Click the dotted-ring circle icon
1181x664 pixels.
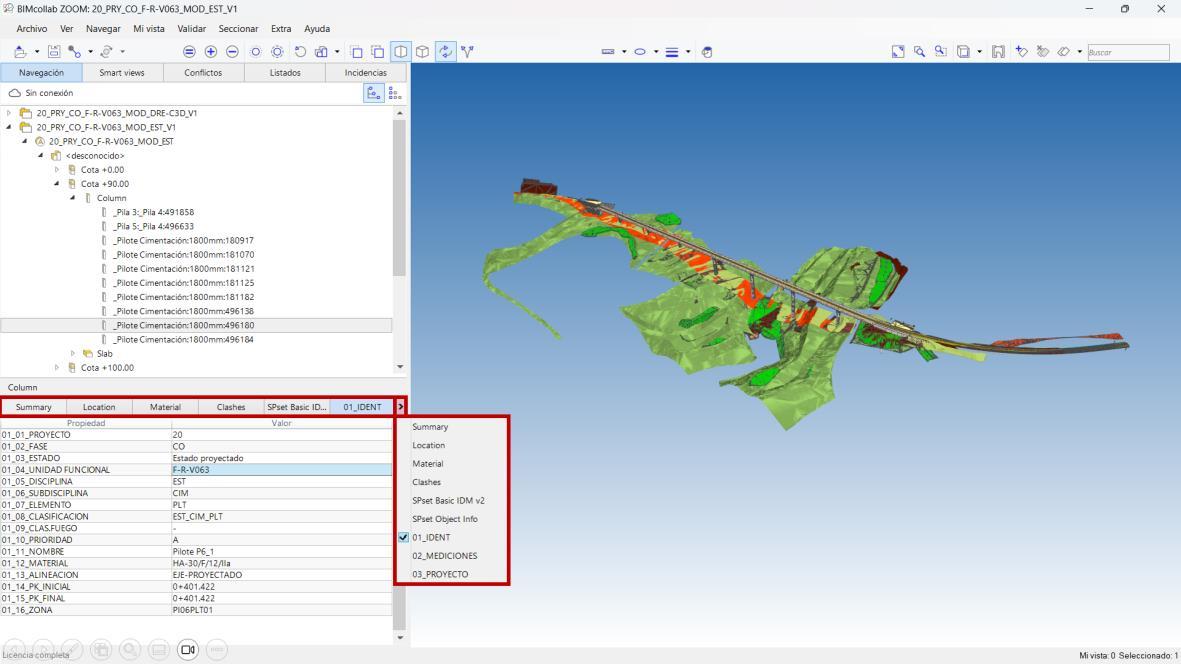277,52
